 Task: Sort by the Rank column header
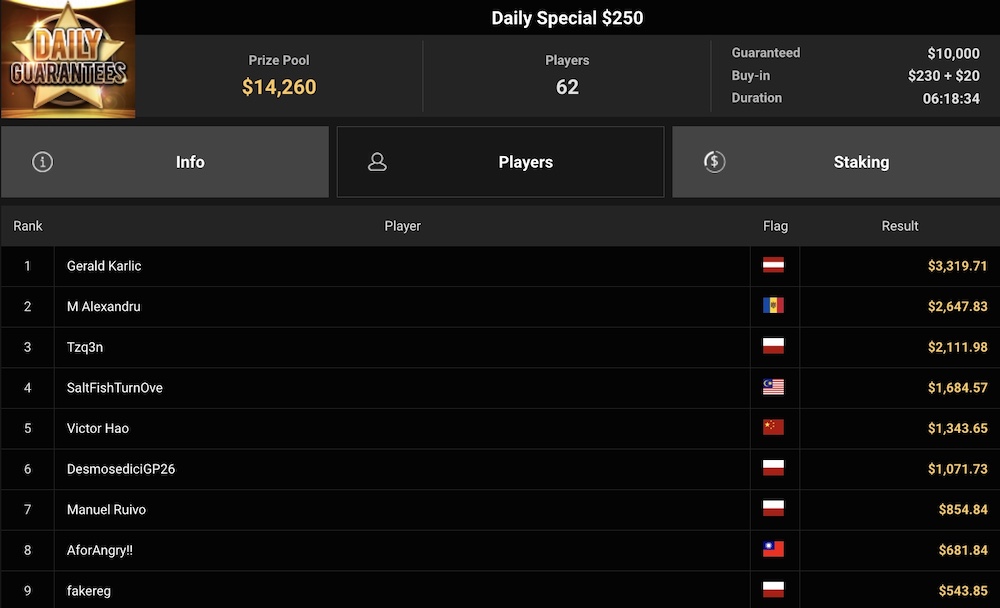click(28, 226)
